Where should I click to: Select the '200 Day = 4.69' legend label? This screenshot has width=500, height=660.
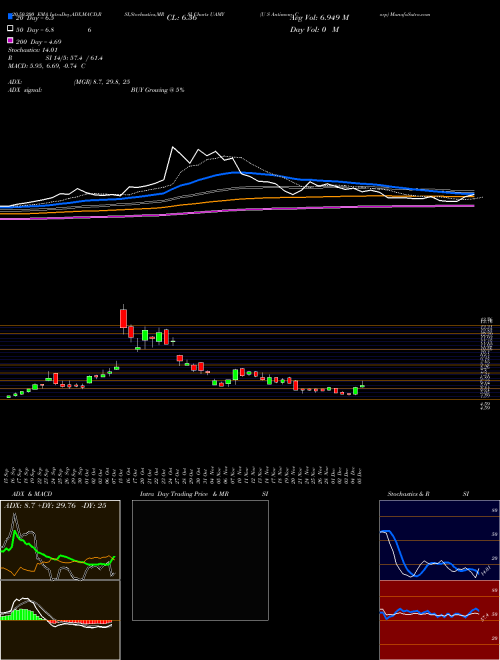(39, 42)
